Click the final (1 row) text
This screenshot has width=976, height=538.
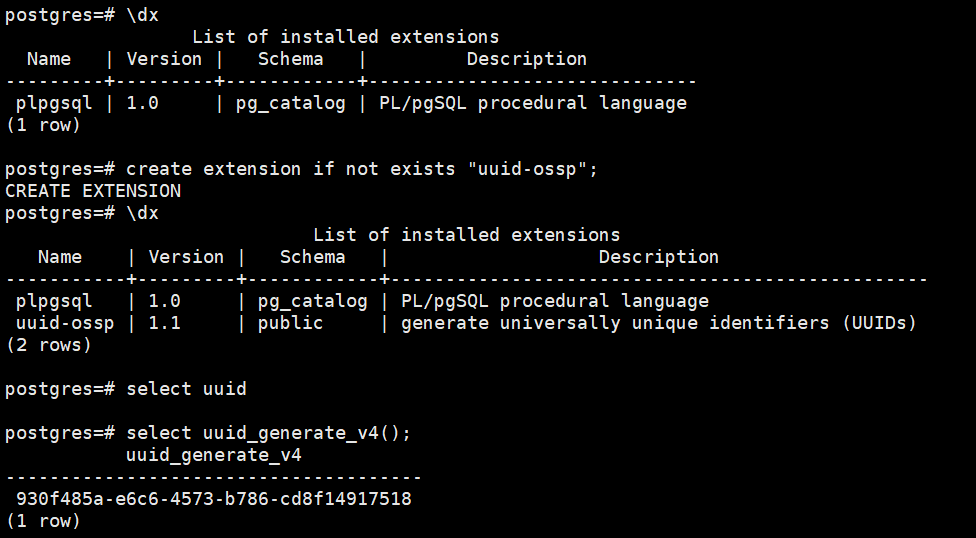point(43,521)
